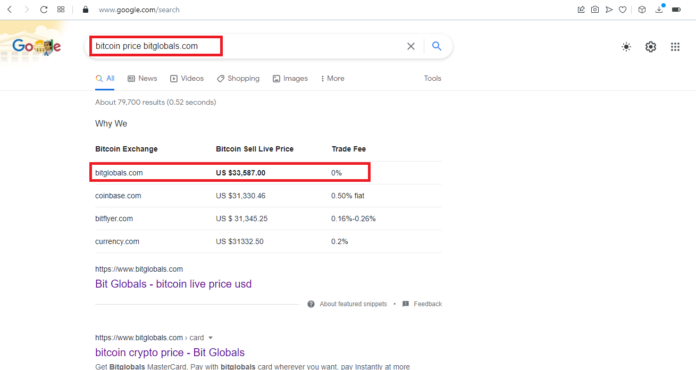Open Google settings gear icon
The image size is (696, 370).
651,47
